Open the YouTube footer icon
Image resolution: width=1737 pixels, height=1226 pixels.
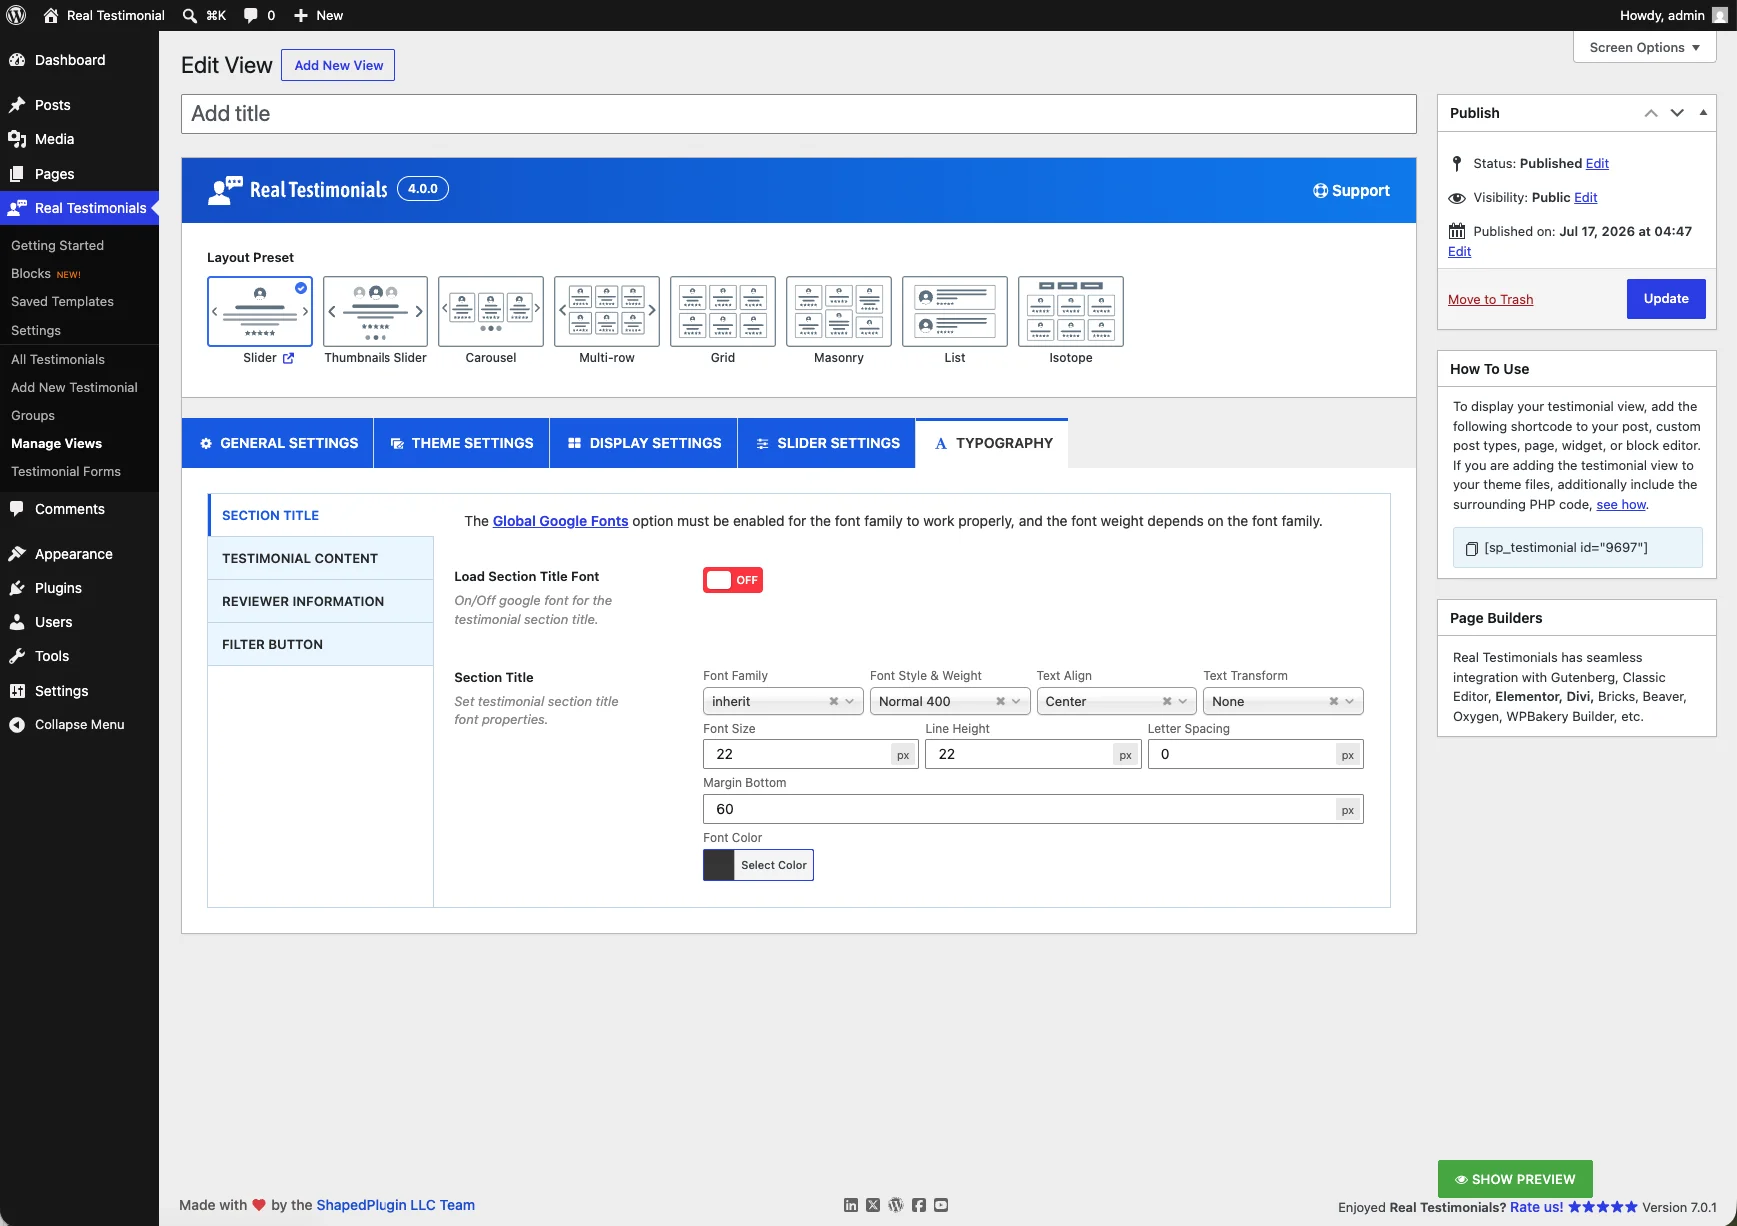941,1205
